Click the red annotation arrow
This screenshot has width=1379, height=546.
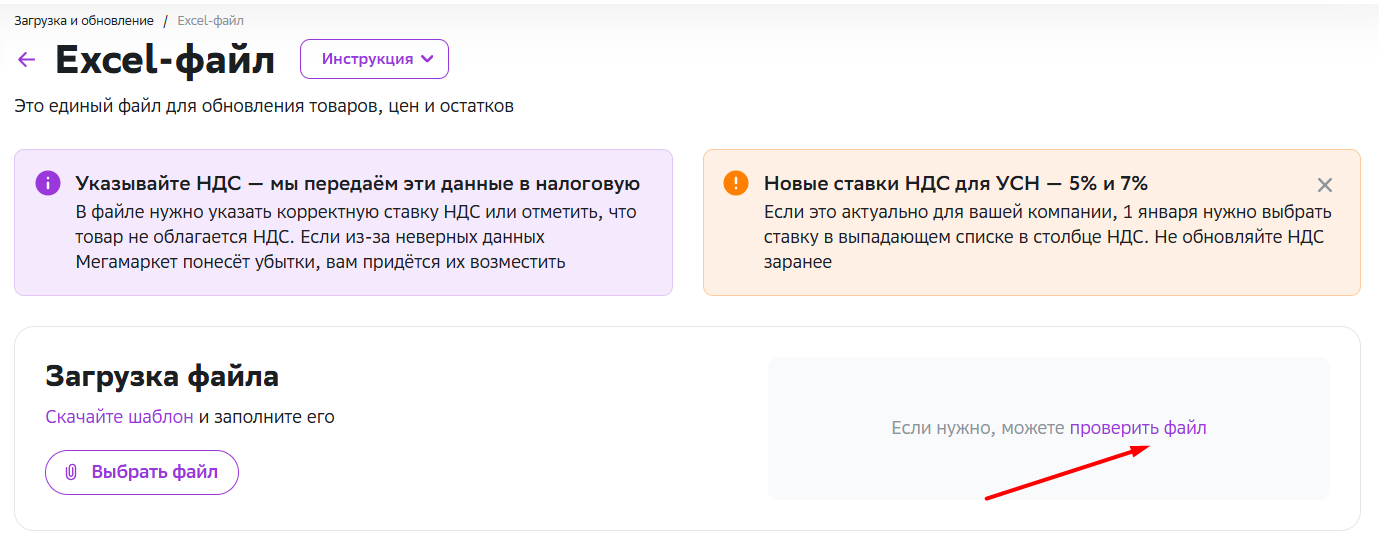pos(1066,471)
